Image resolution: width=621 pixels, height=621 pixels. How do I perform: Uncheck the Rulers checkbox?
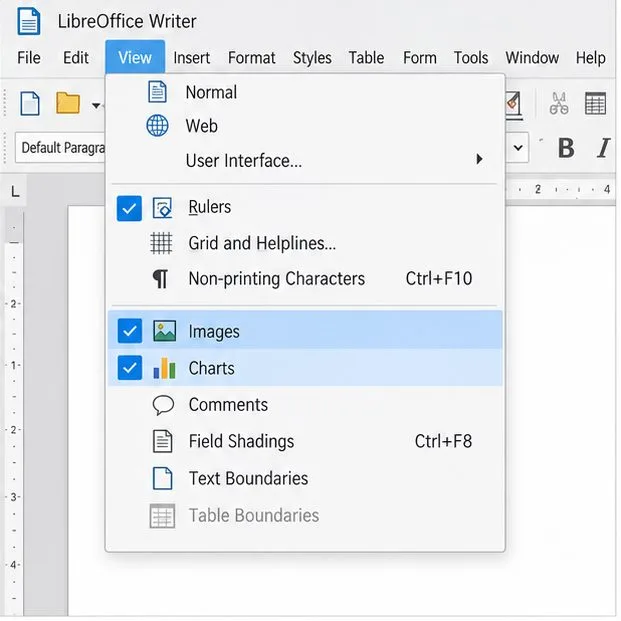click(129, 208)
